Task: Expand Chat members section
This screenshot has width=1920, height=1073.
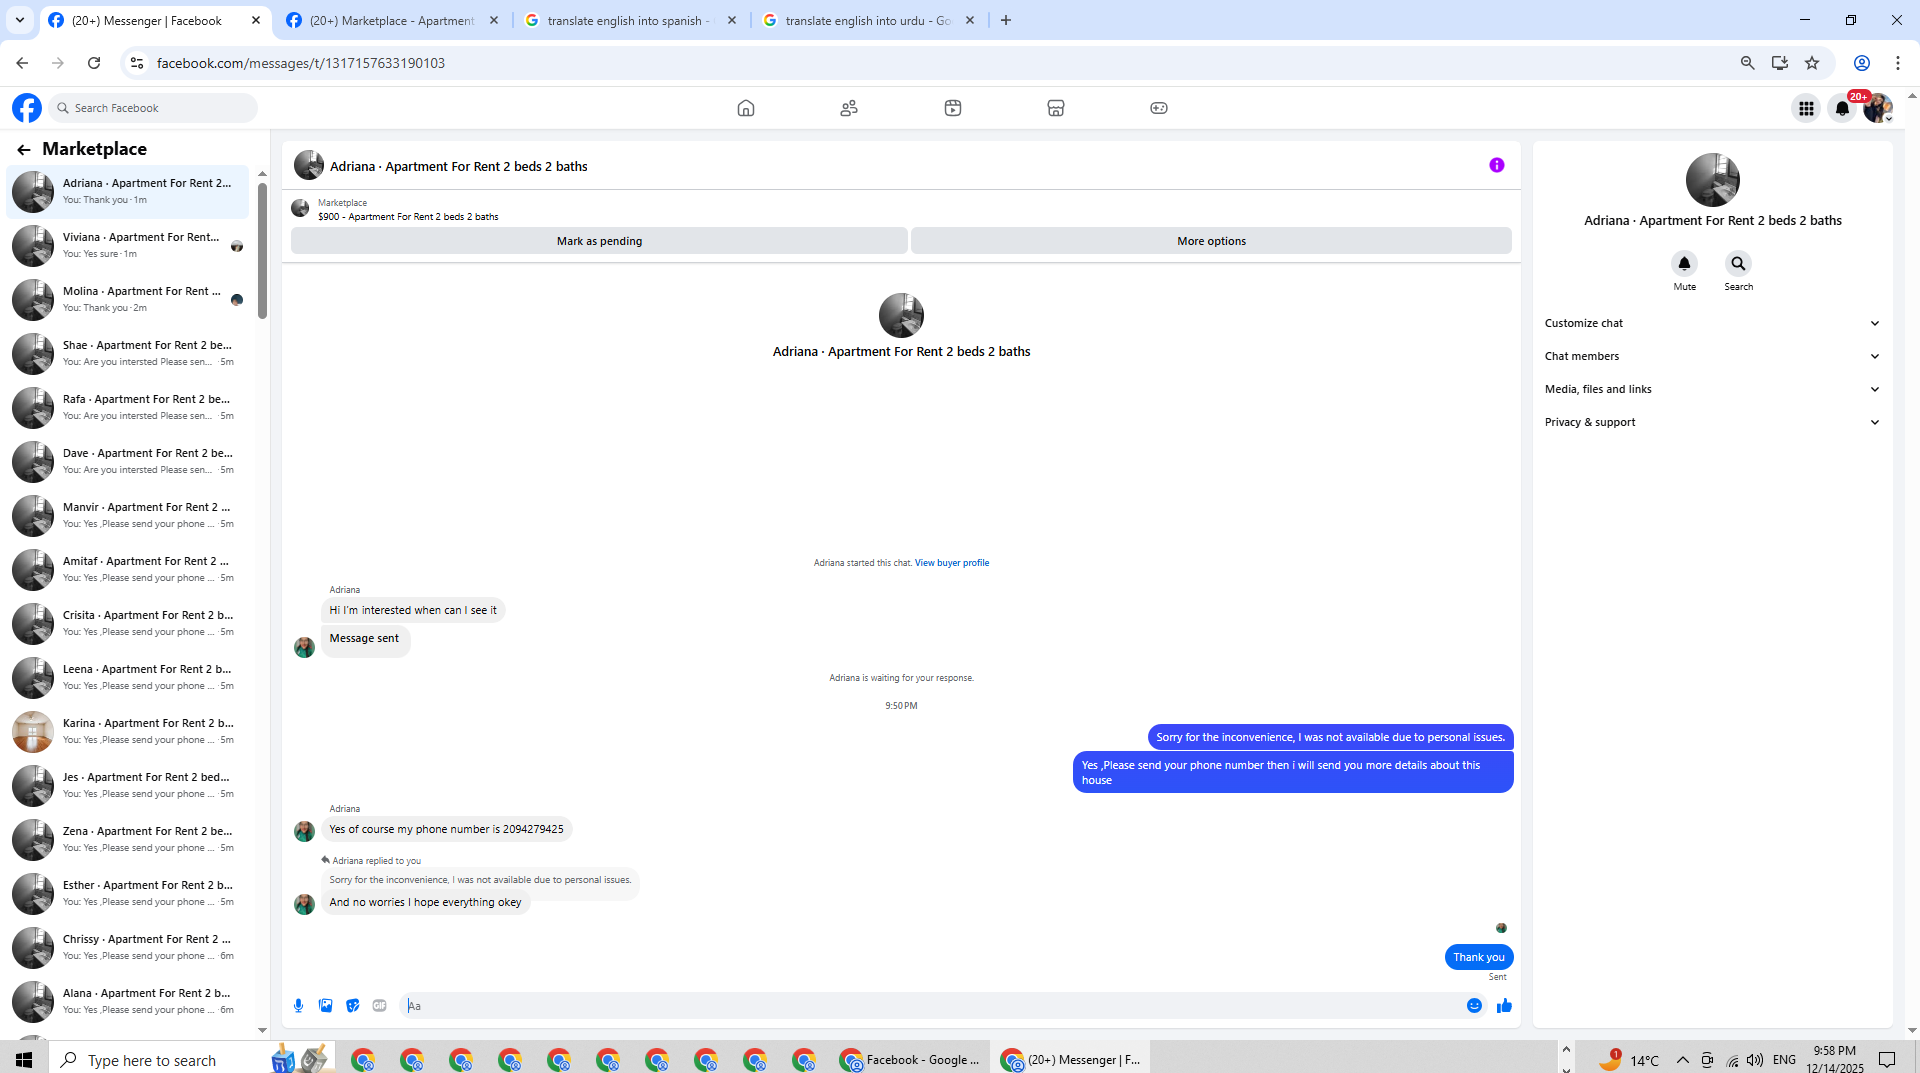Action: pos(1712,356)
